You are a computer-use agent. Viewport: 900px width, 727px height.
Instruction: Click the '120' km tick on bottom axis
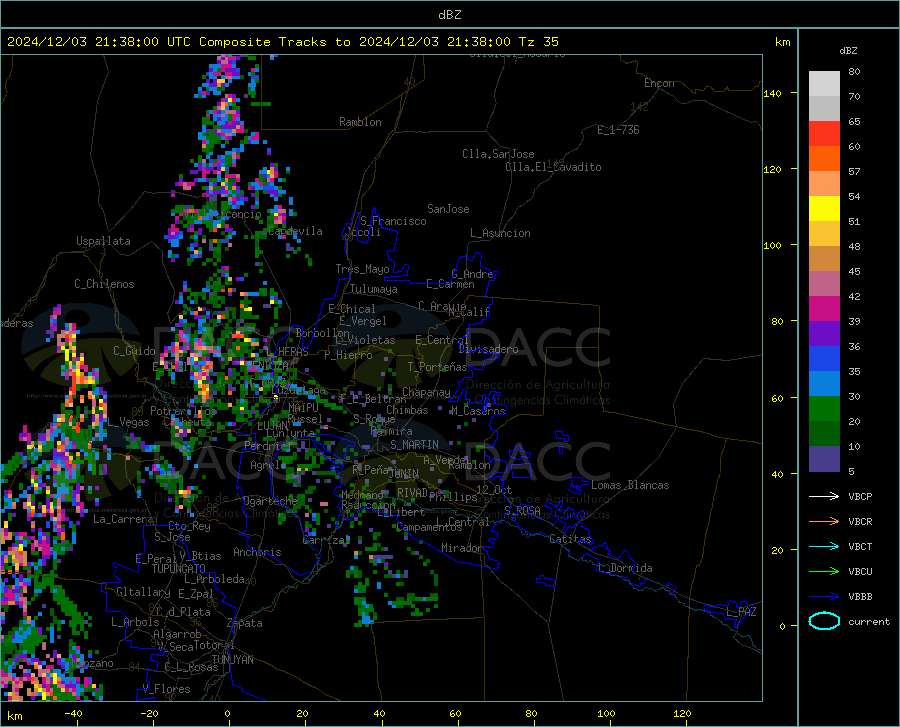pos(682,714)
